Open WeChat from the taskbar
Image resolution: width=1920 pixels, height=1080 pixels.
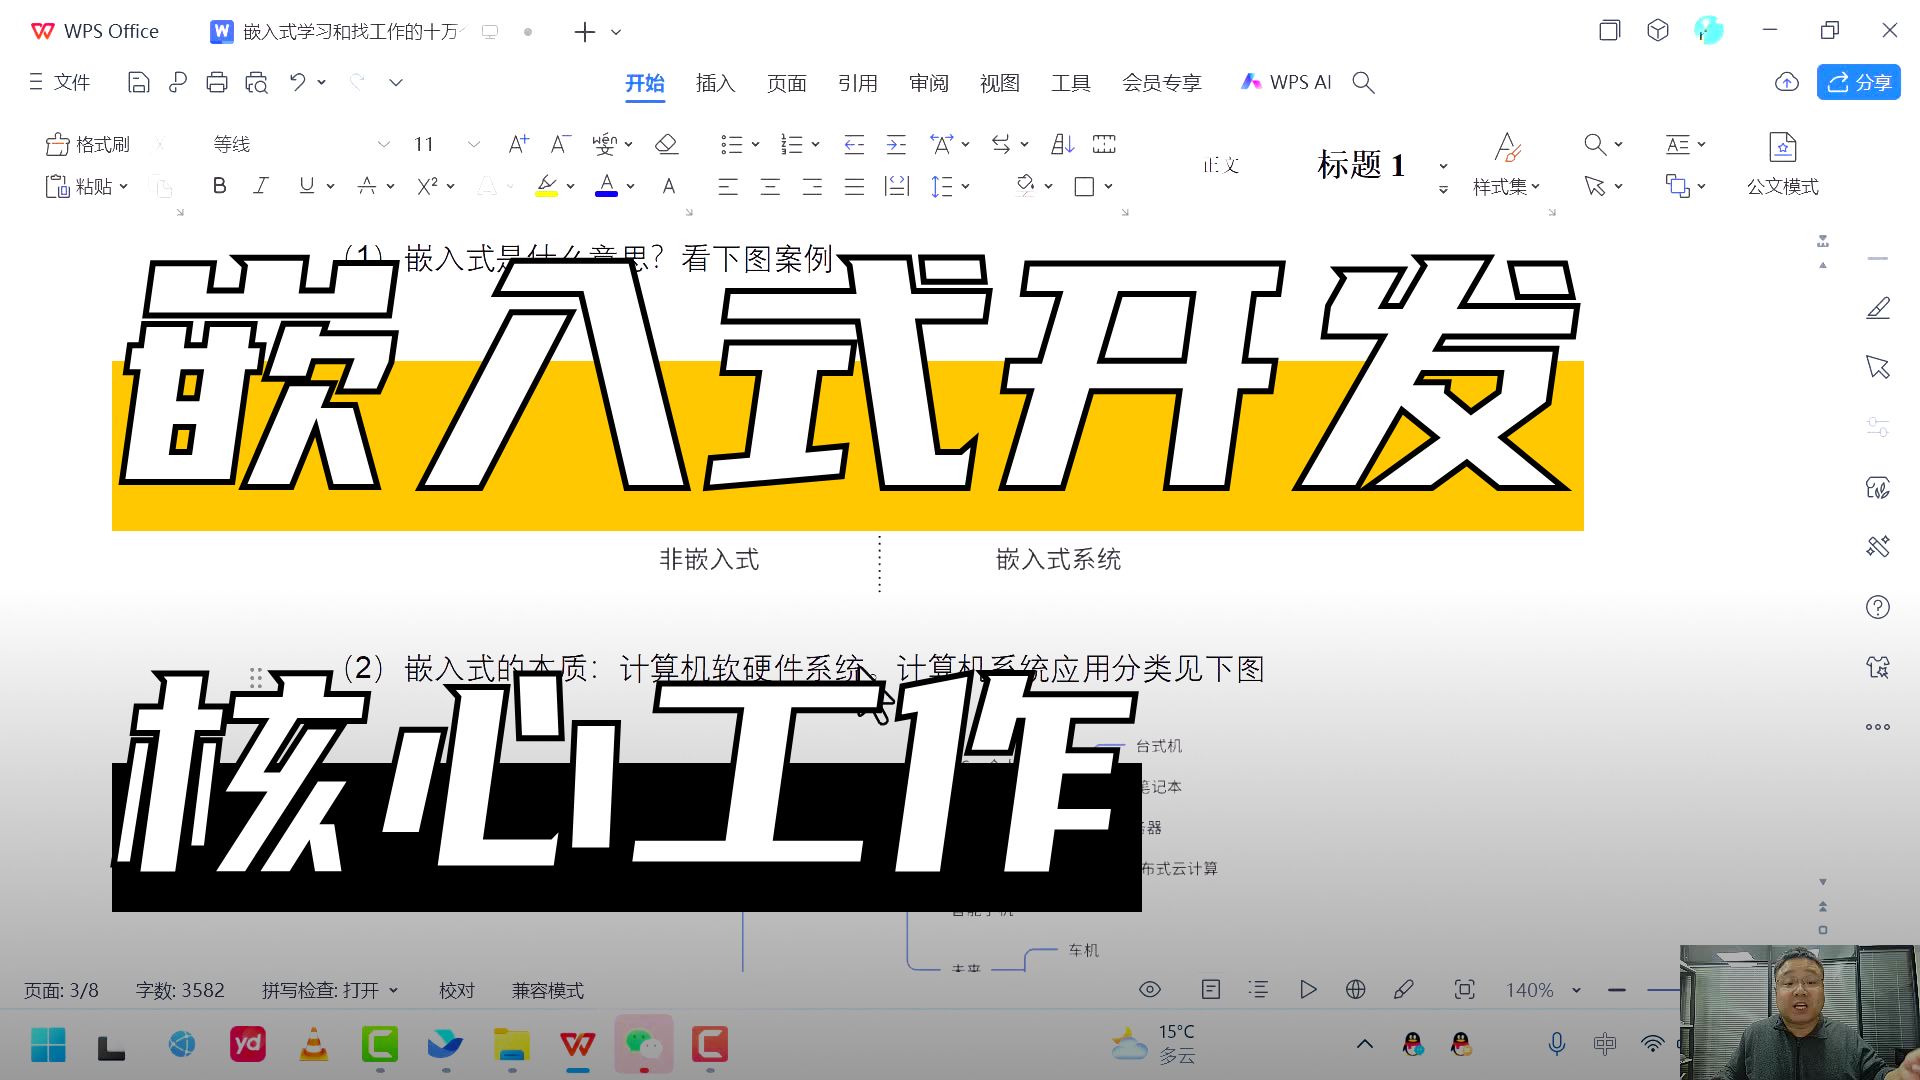(x=643, y=1045)
